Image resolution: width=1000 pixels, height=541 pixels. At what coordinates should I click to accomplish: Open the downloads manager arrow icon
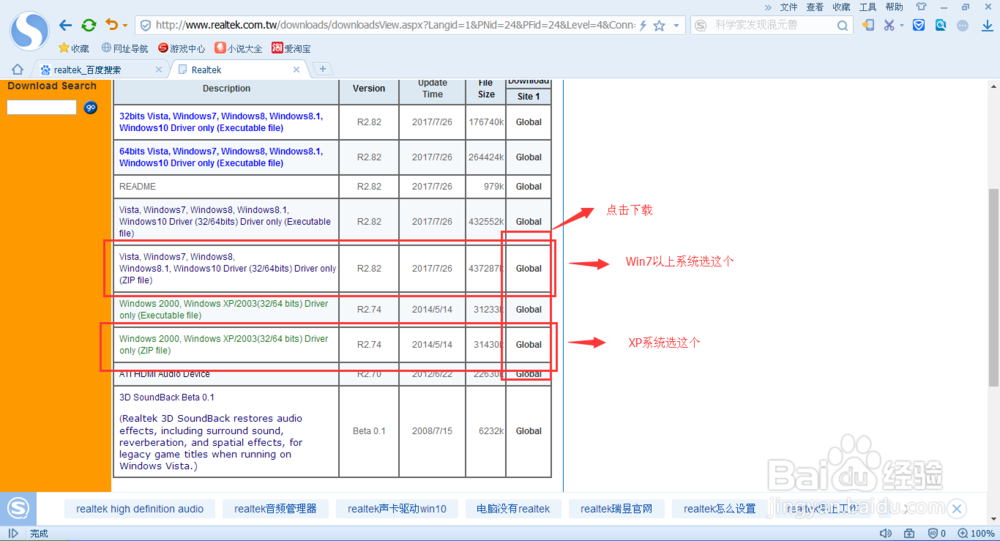[987, 26]
